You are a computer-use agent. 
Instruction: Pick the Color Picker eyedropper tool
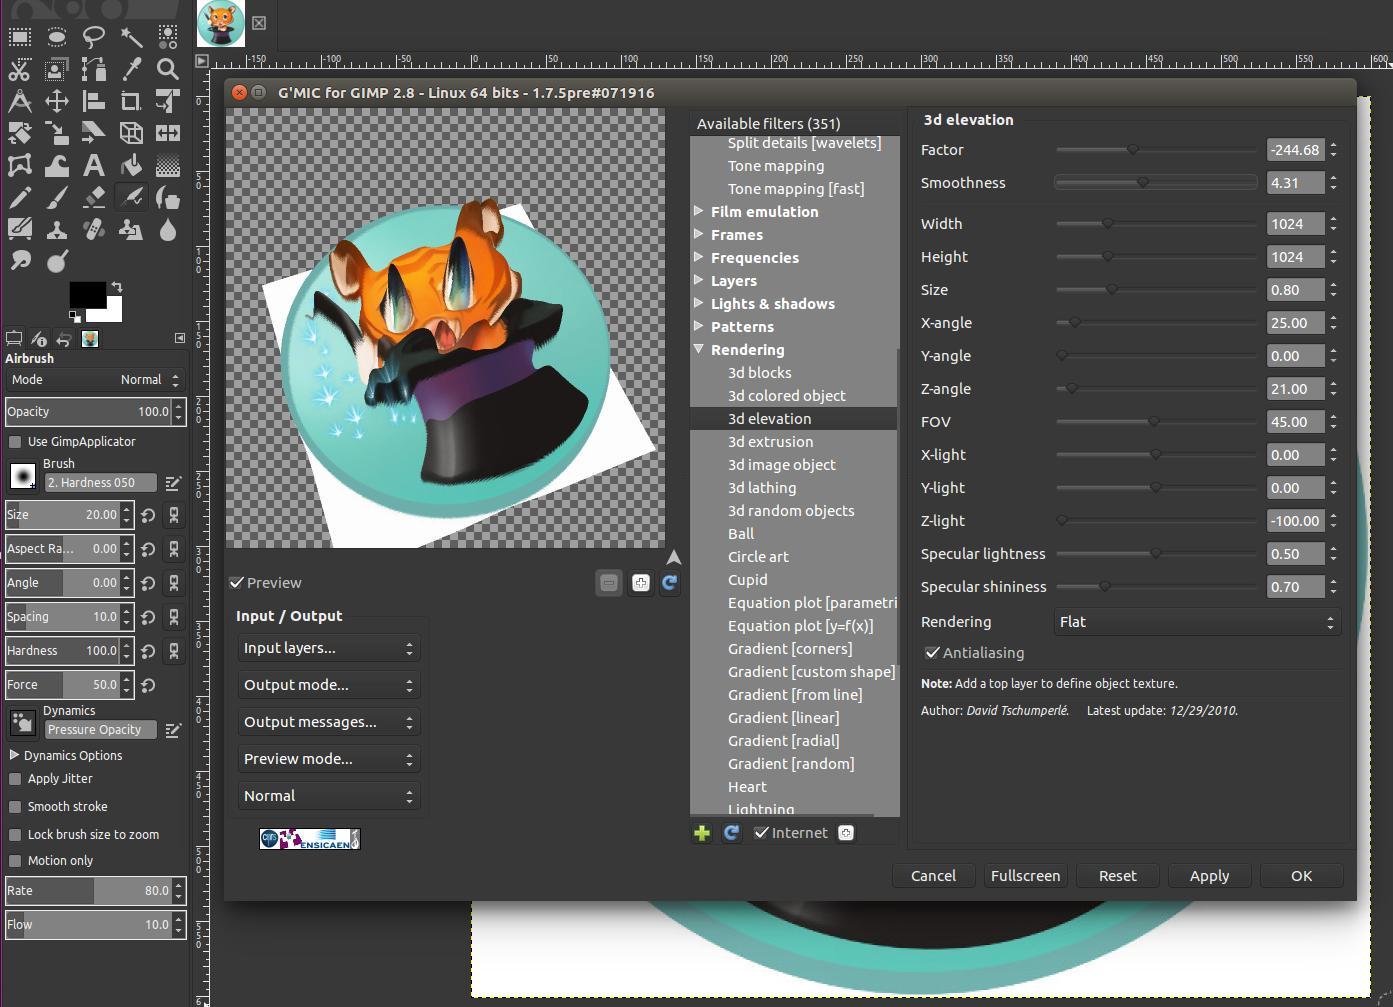tap(130, 69)
